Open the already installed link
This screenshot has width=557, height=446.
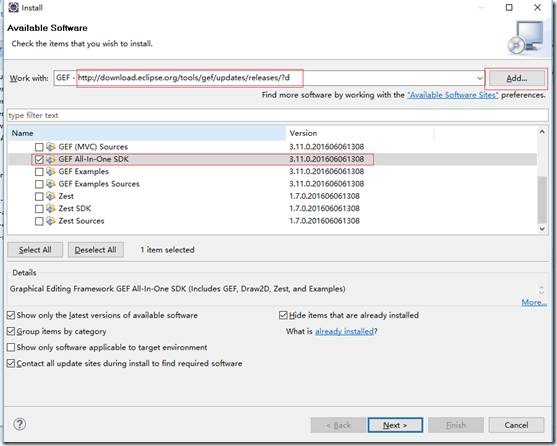[344, 331]
